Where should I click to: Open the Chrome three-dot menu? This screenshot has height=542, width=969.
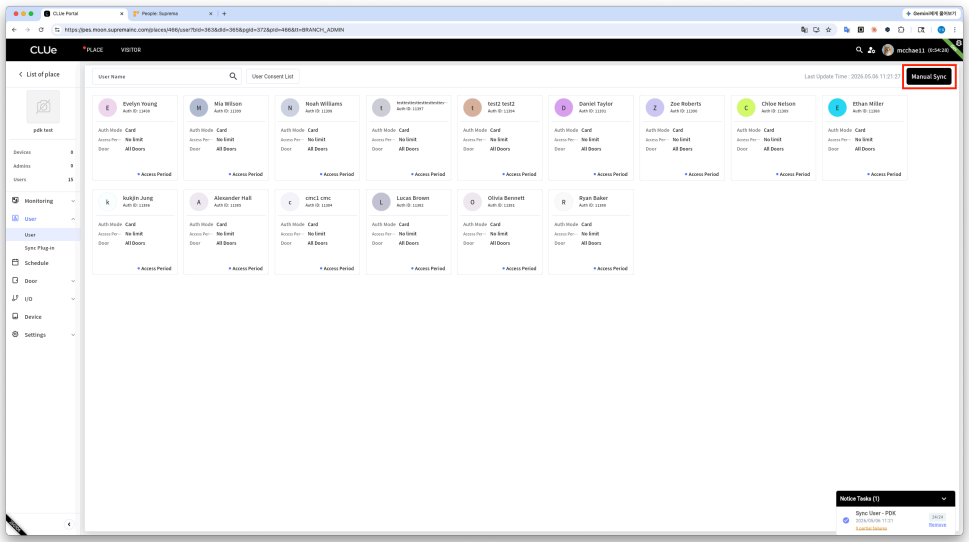coord(955,30)
